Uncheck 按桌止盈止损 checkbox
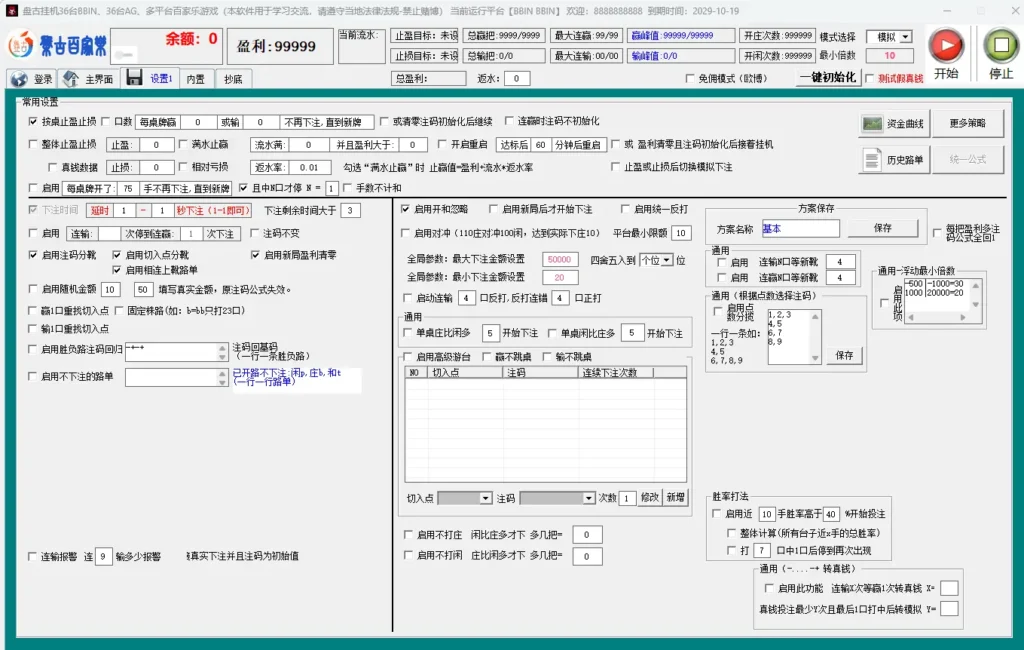 (33, 122)
